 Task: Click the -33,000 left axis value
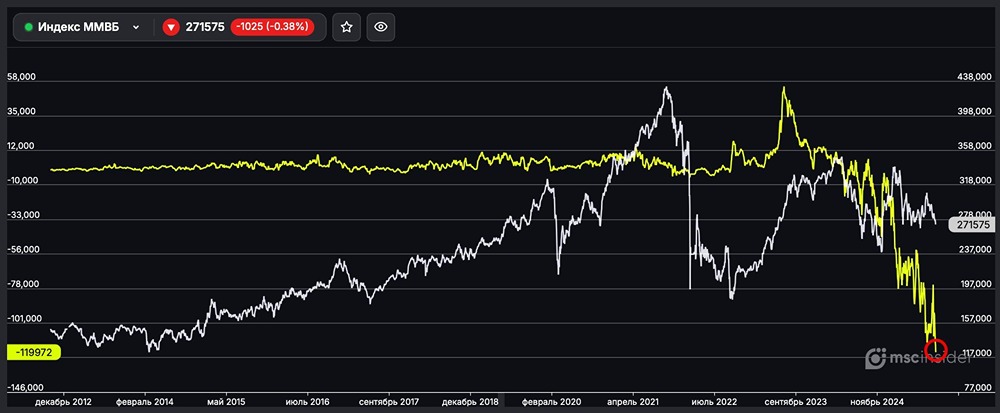22,215
